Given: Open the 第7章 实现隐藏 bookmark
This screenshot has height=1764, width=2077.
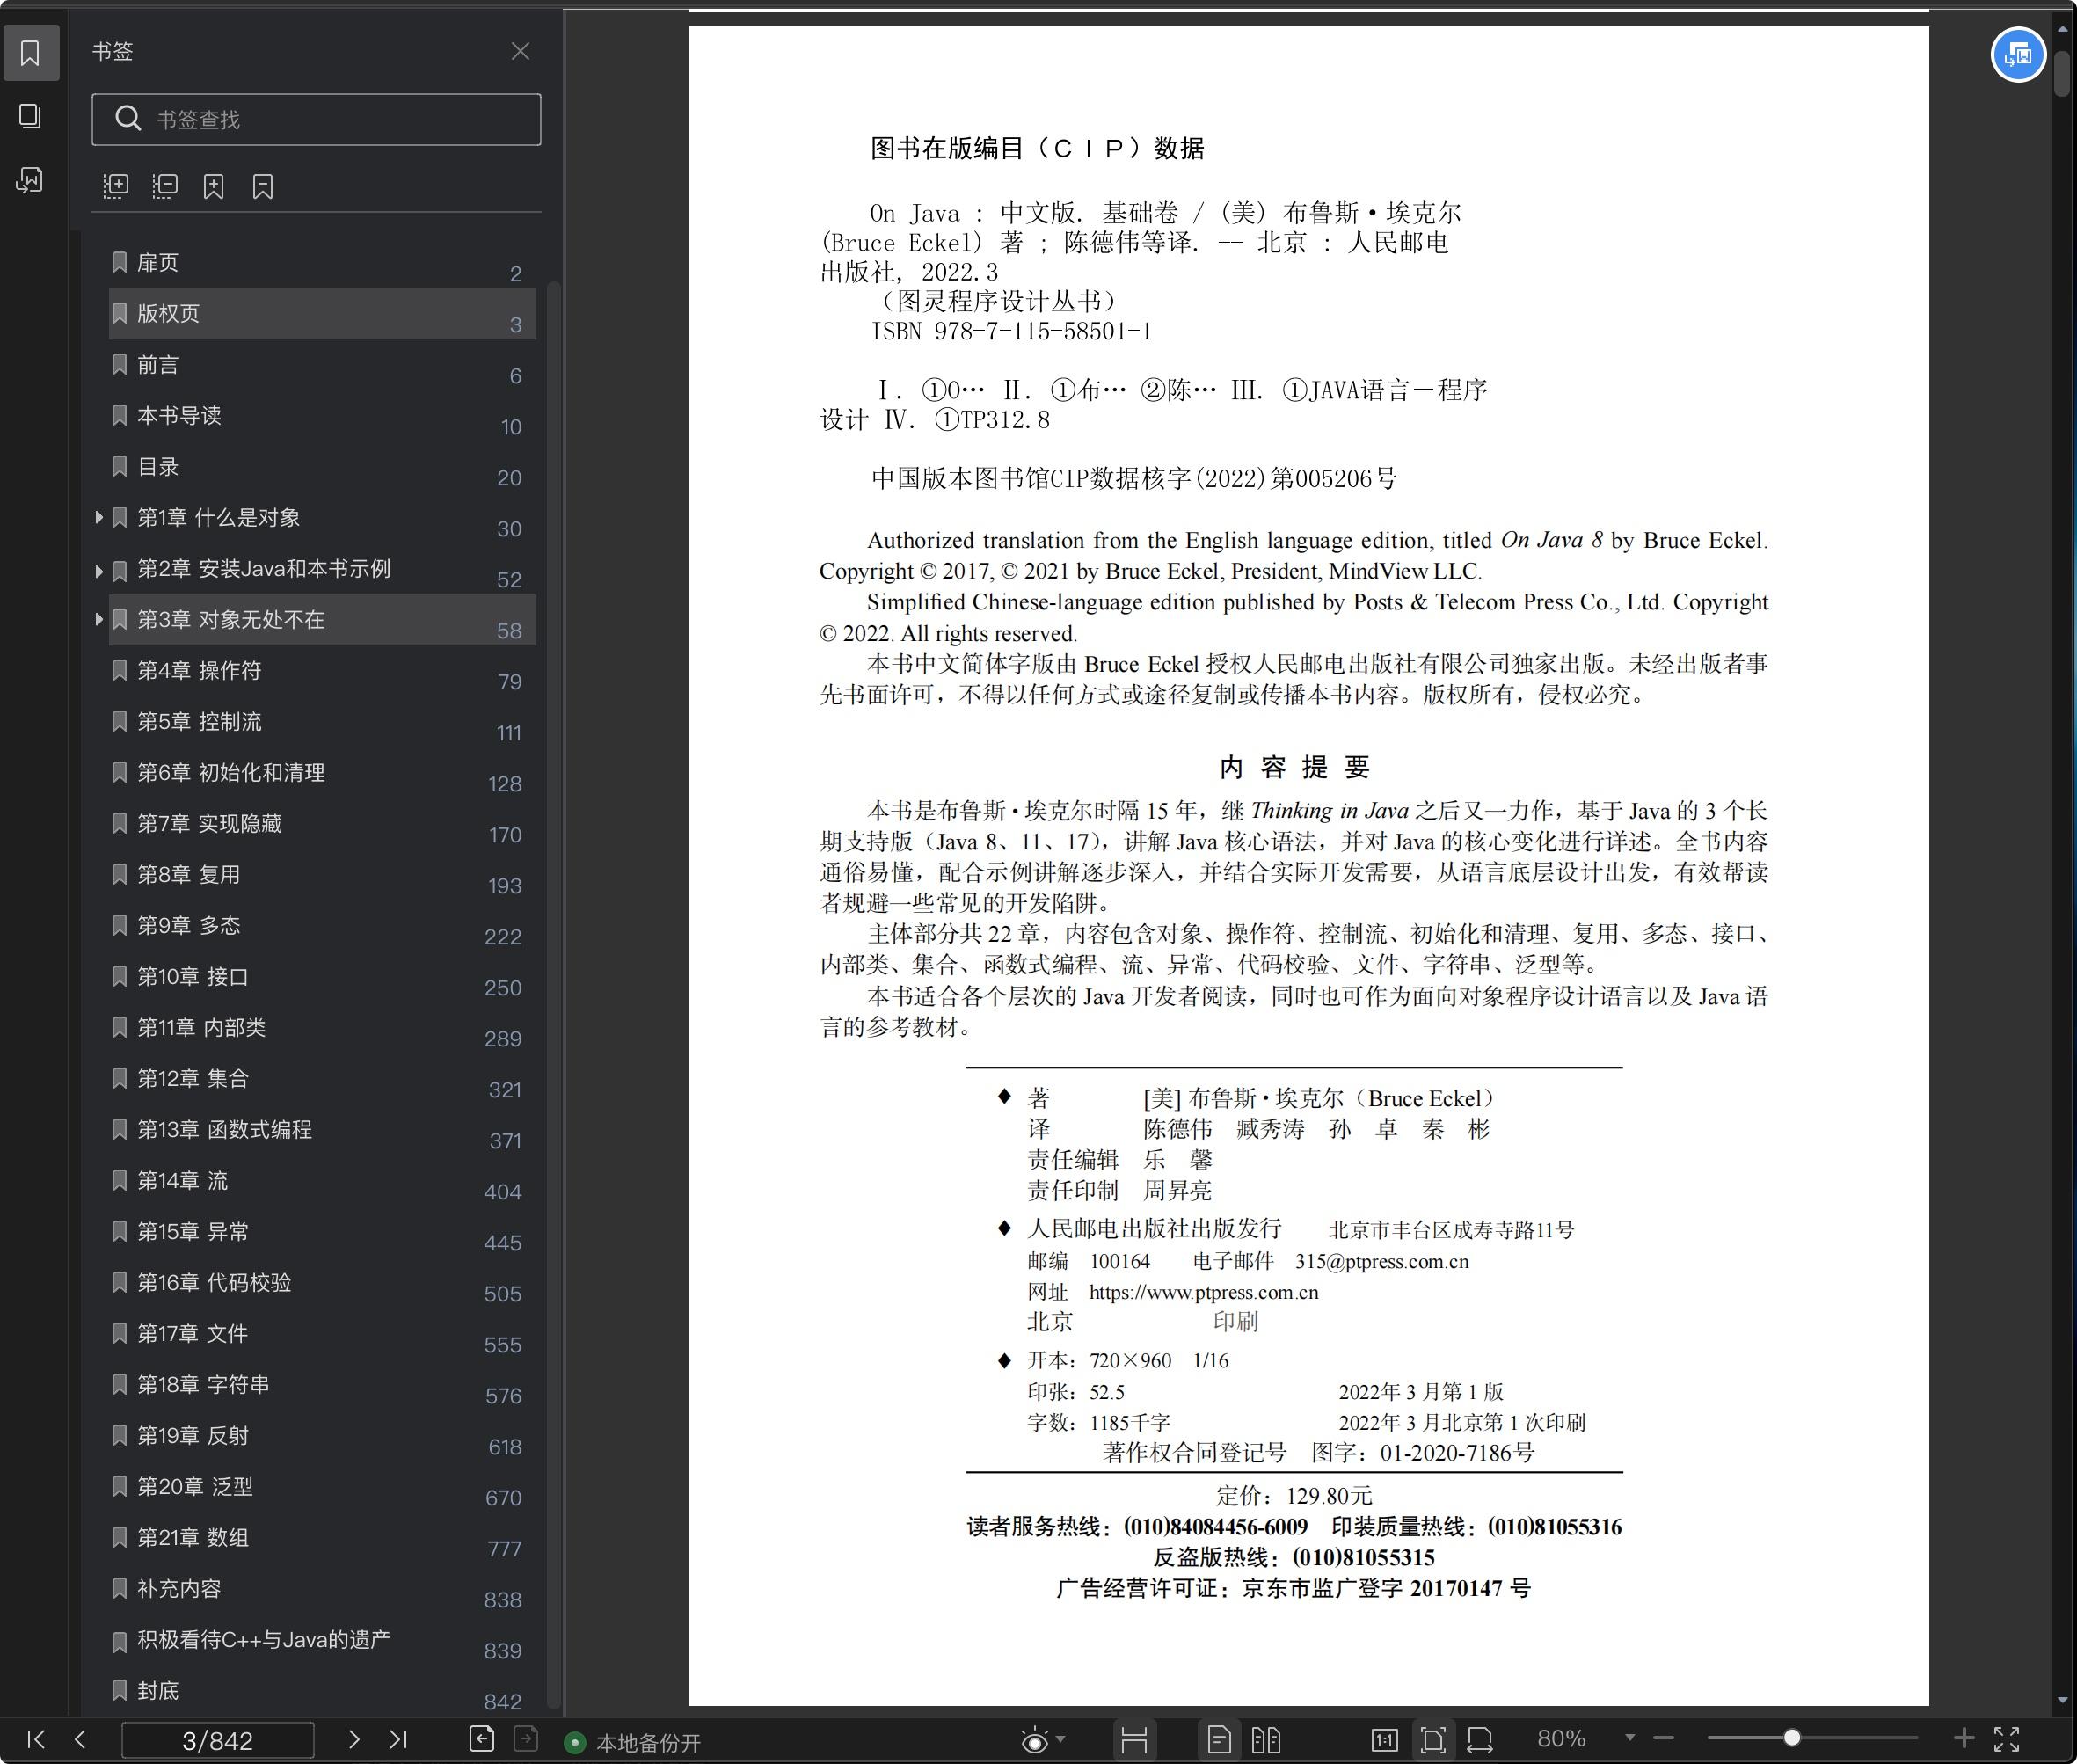Looking at the screenshot, I should (x=322, y=824).
